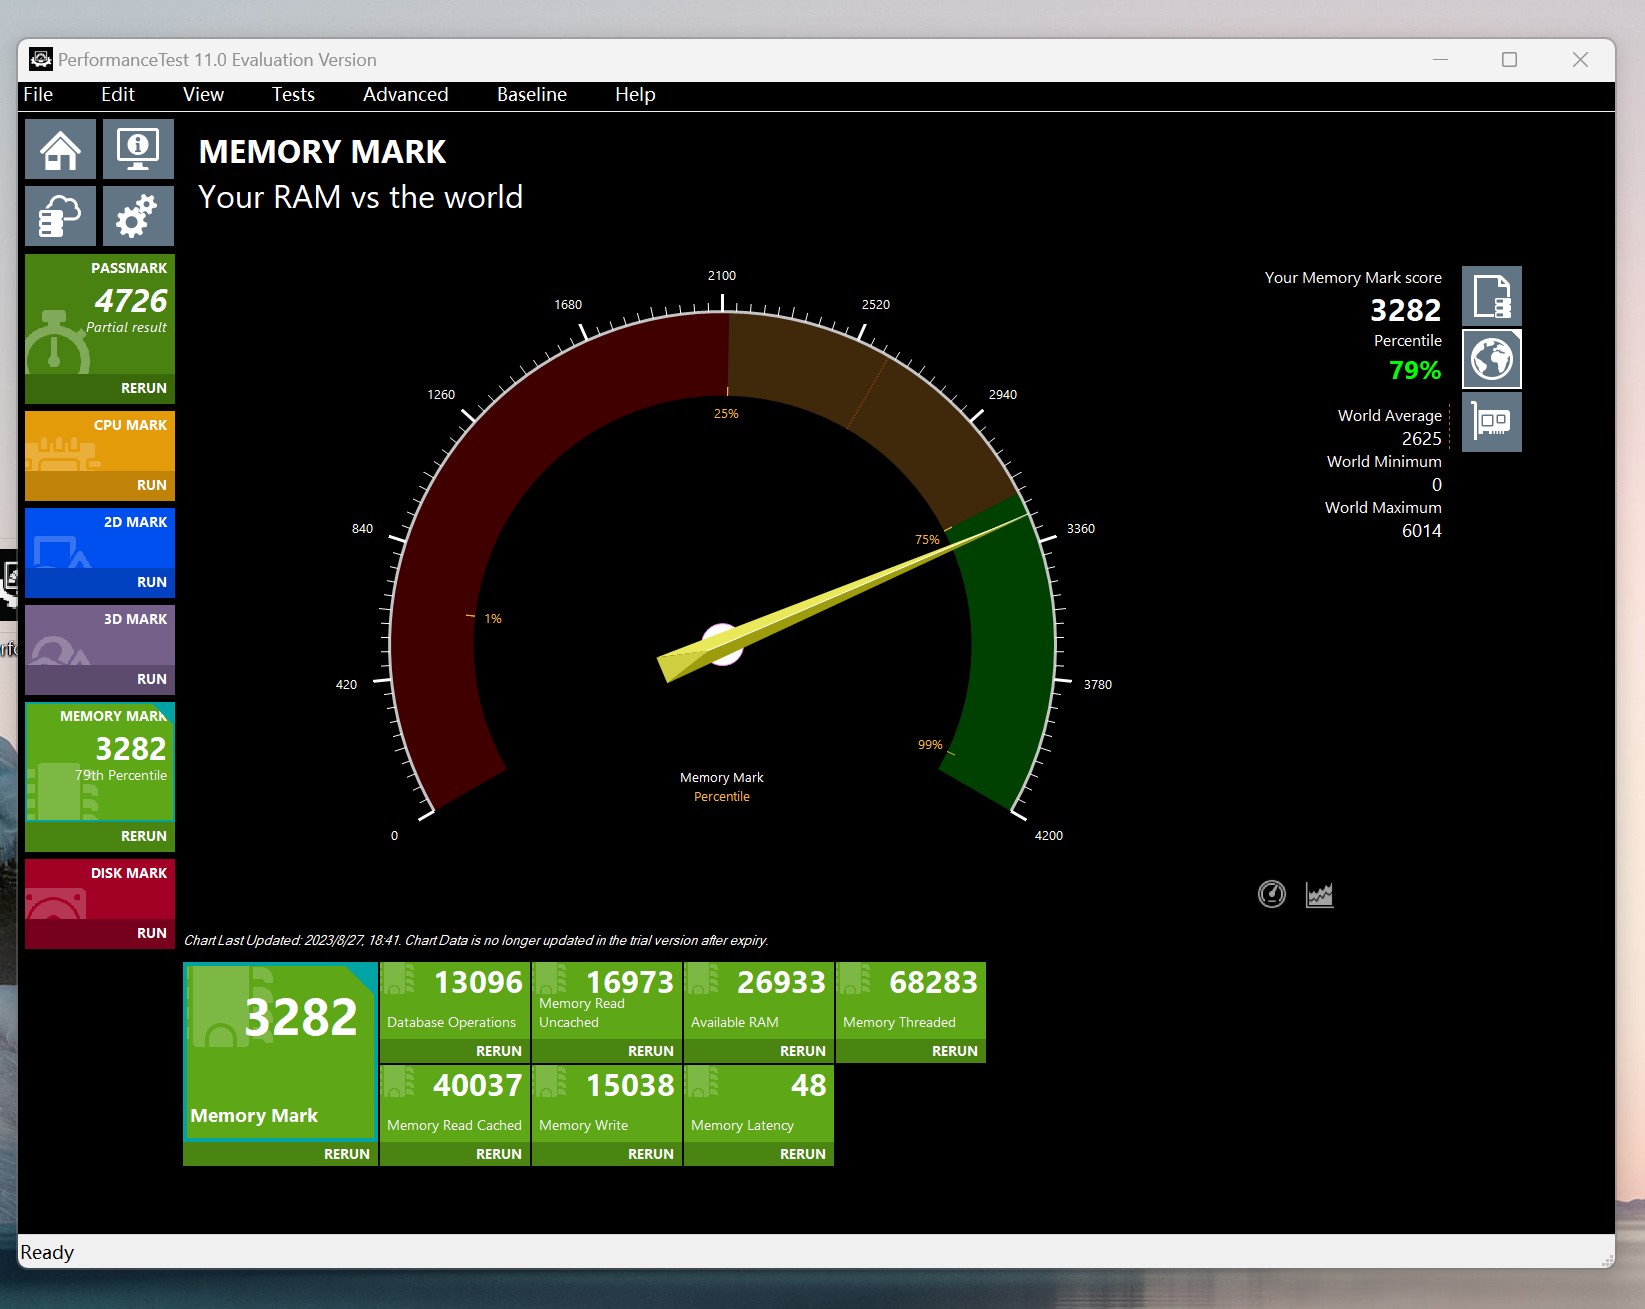The image size is (1645, 1309).
Task: Click the hardware card icon on the right
Action: pyautogui.click(x=1491, y=422)
